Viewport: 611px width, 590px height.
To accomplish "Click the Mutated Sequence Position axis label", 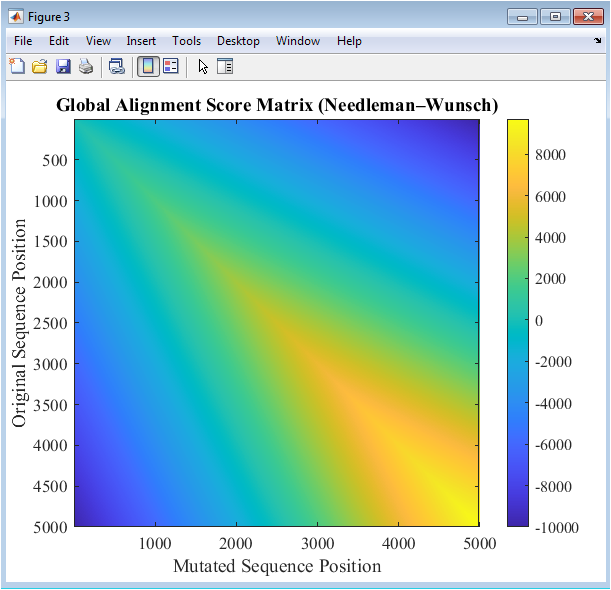I will 277,566.
